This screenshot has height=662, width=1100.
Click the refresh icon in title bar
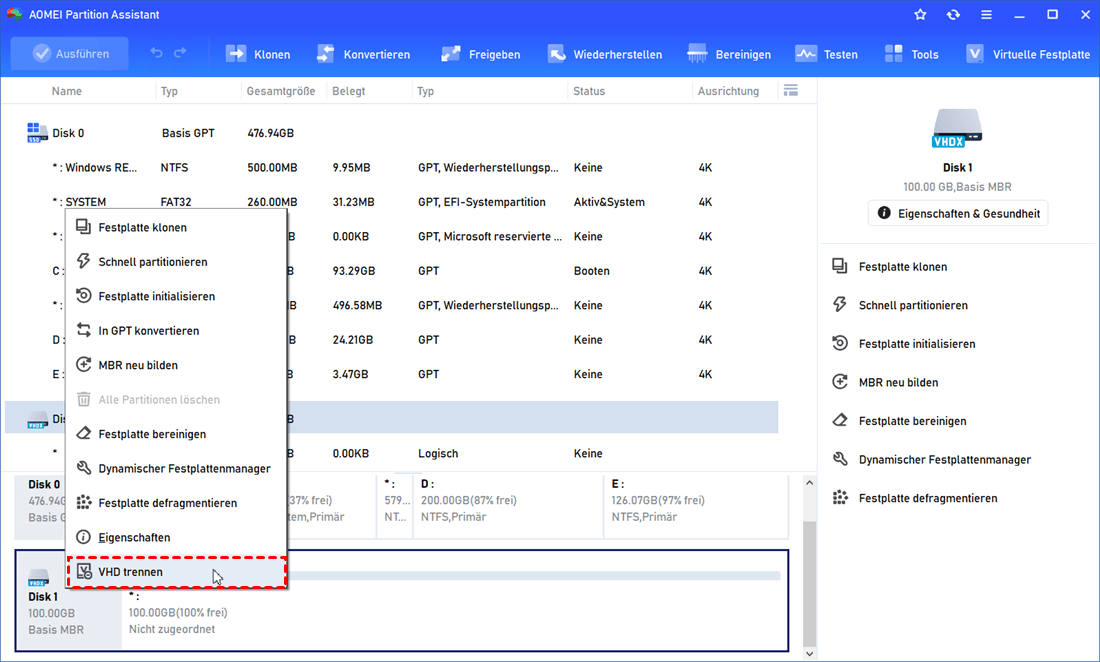pyautogui.click(x=953, y=14)
